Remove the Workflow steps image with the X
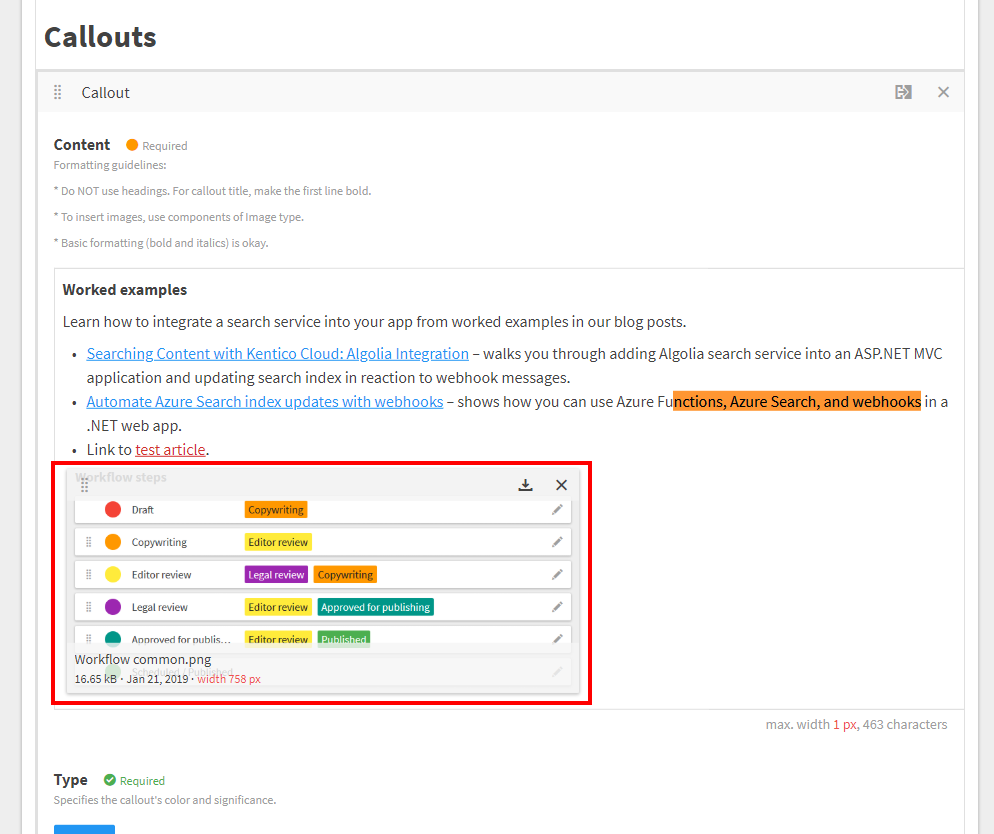994x834 pixels. (x=561, y=484)
